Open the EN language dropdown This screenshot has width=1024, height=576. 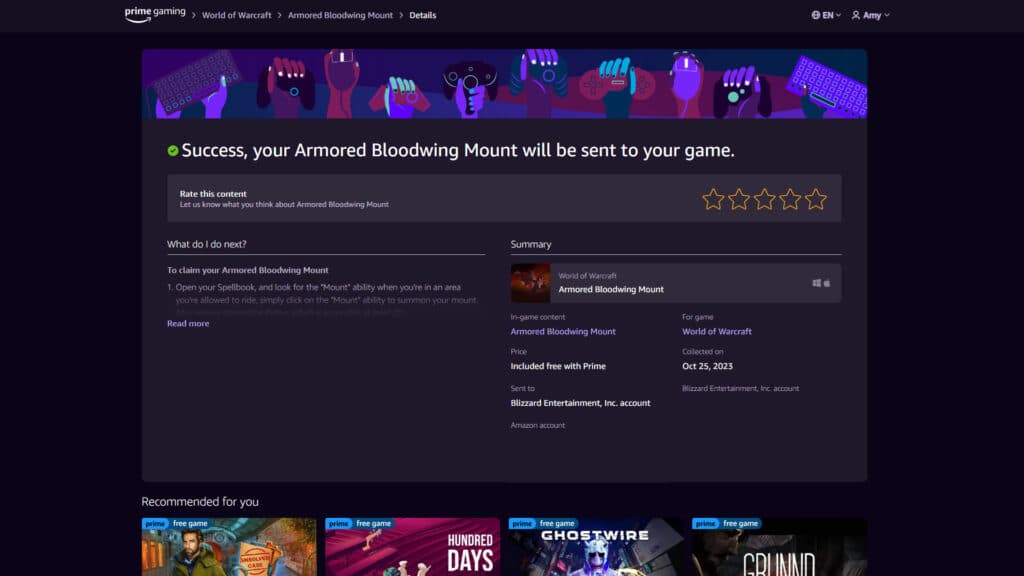[x=831, y=16]
